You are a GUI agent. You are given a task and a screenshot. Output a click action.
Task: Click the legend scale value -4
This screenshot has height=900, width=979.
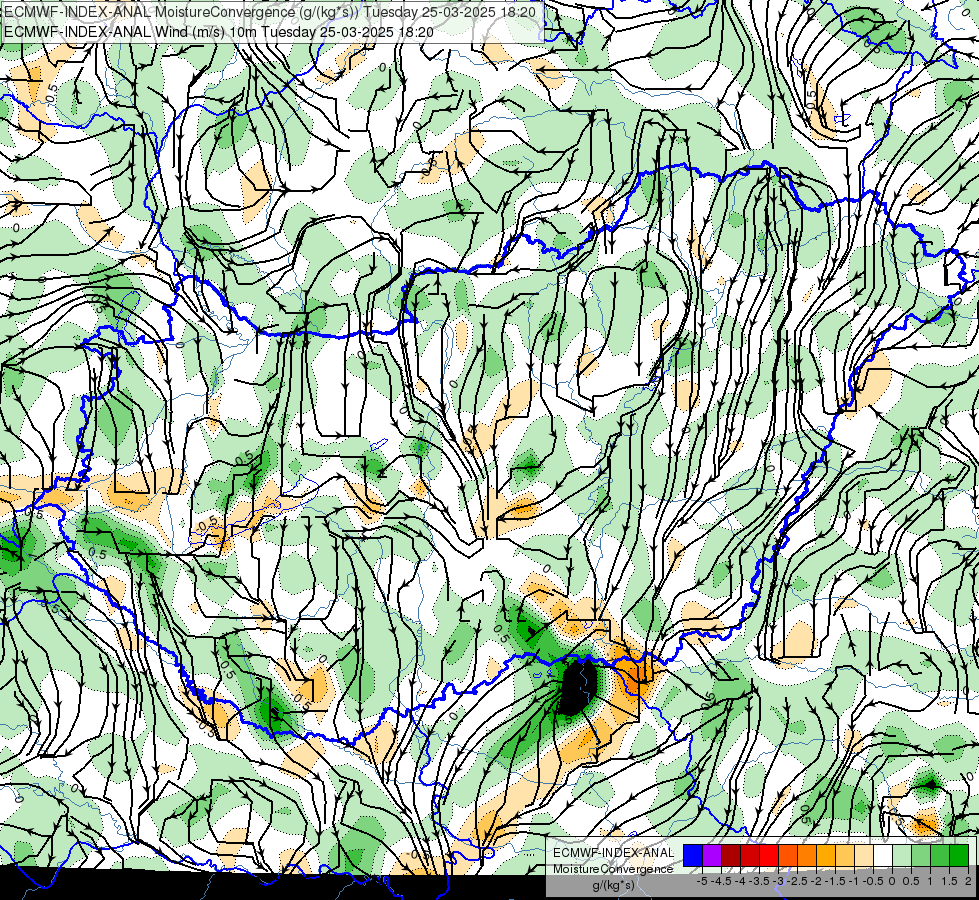pyautogui.click(x=740, y=881)
